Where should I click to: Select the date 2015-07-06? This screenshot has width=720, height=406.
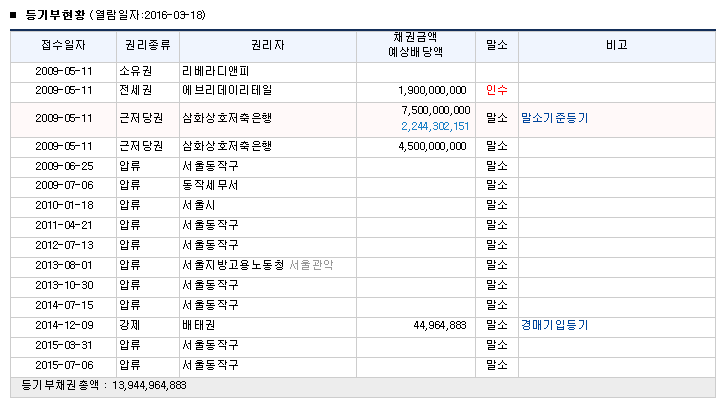pyautogui.click(x=64, y=365)
